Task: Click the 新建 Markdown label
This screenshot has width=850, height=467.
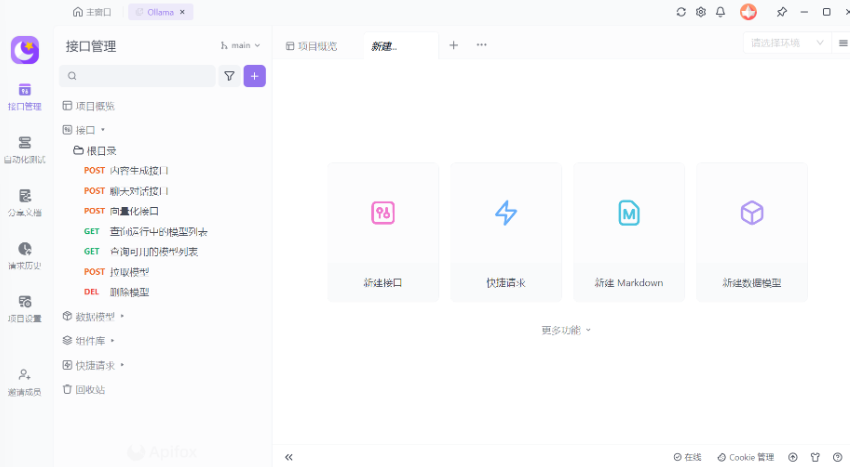Action: pos(629,283)
